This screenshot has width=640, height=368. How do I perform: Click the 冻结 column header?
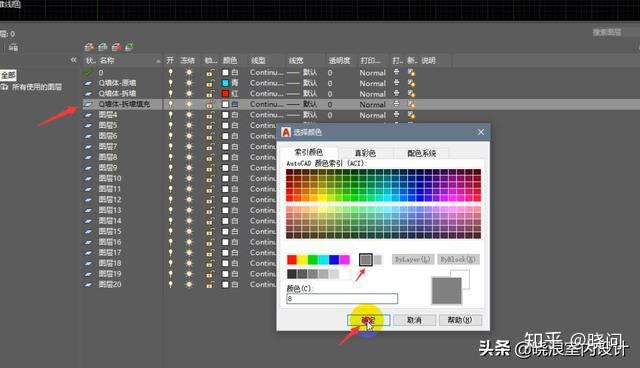coord(188,60)
